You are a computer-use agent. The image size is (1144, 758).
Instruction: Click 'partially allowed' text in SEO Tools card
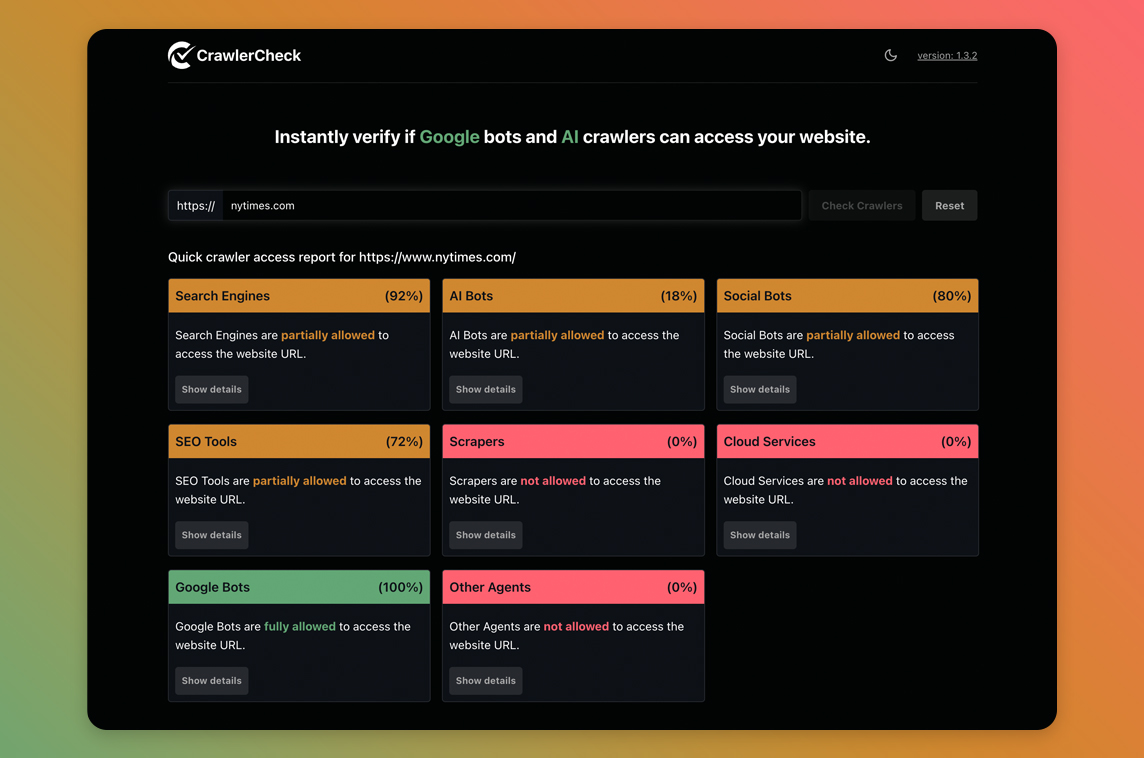[x=300, y=481]
